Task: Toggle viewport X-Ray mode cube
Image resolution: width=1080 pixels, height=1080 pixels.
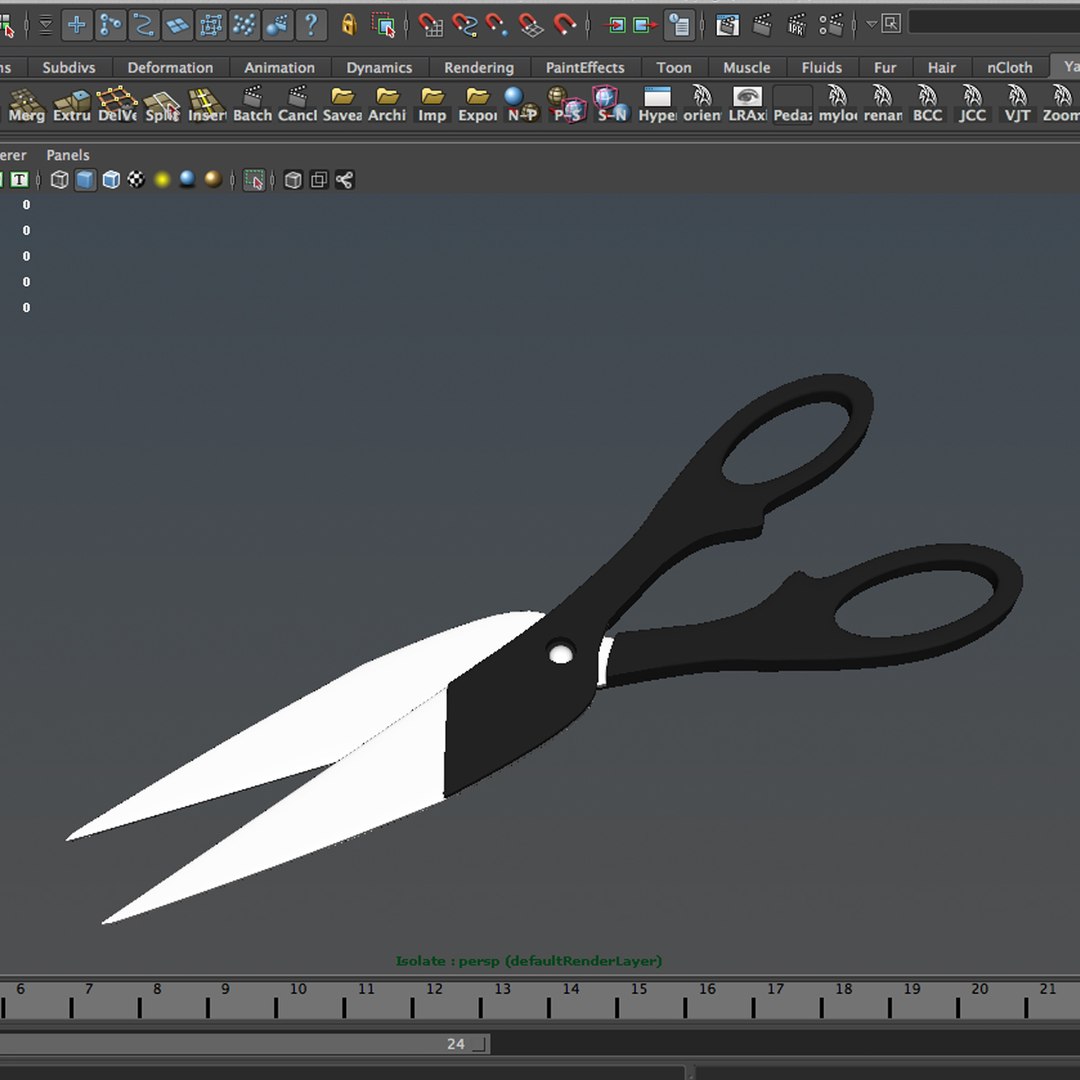Action: click(x=293, y=180)
